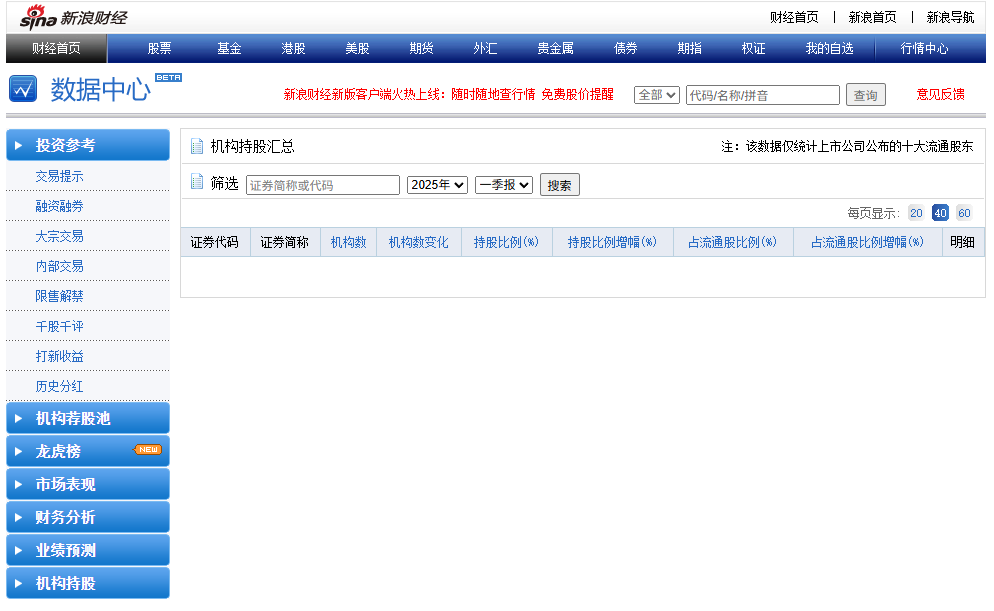Open 新浪首页 link at top right
Image resolution: width=994 pixels, height=611 pixels.
tap(872, 17)
